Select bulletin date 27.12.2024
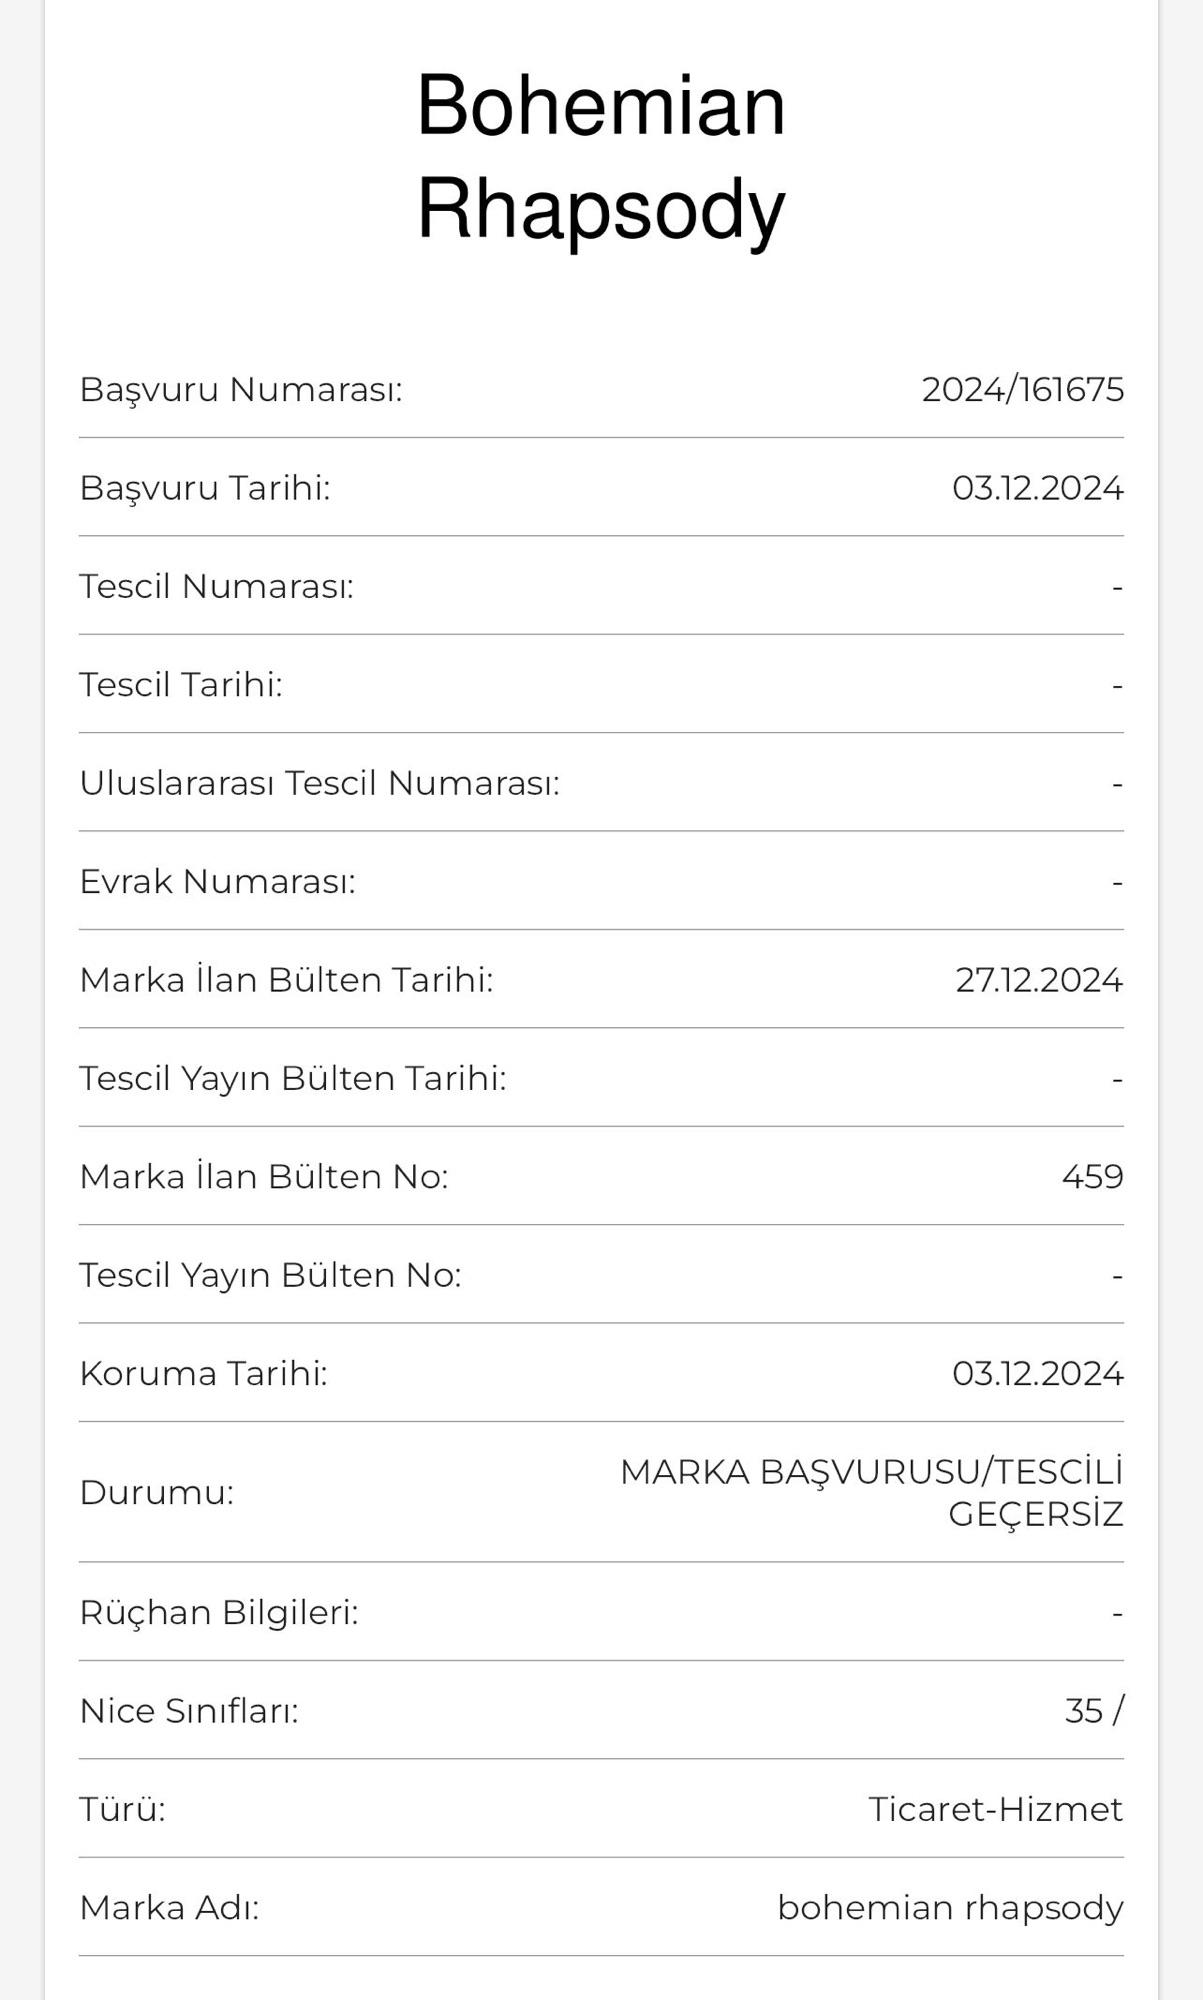This screenshot has width=1203, height=2000. click(1039, 980)
